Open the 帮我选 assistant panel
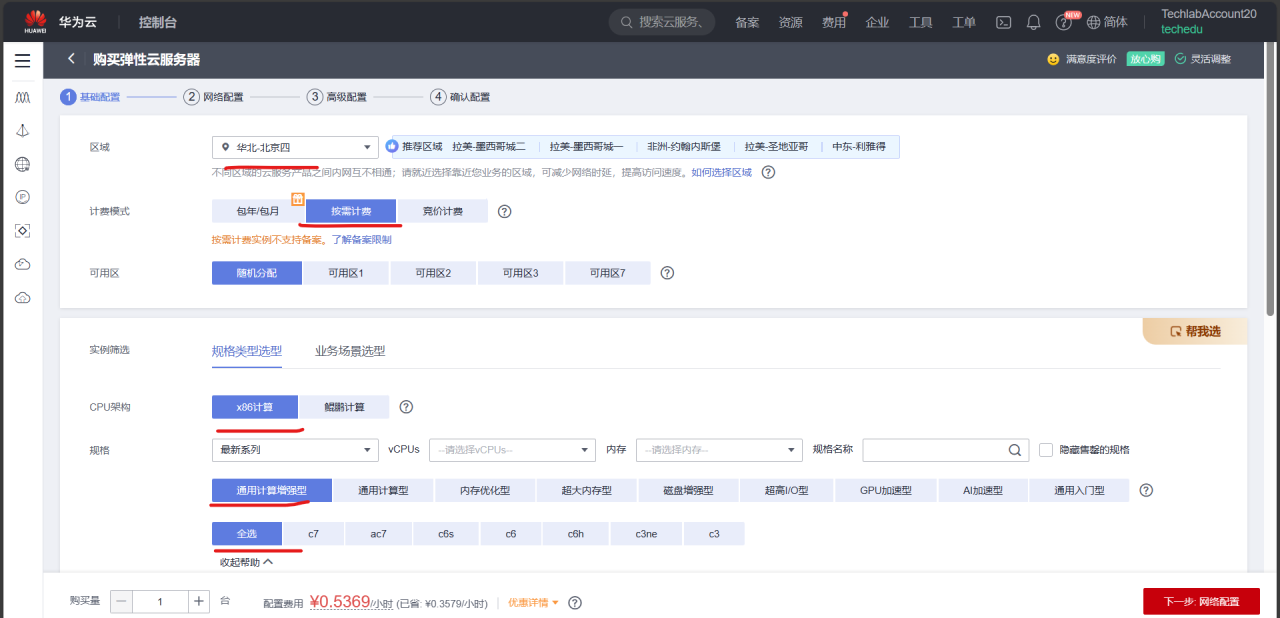Image resolution: width=1280 pixels, height=618 pixels. tap(1195, 330)
